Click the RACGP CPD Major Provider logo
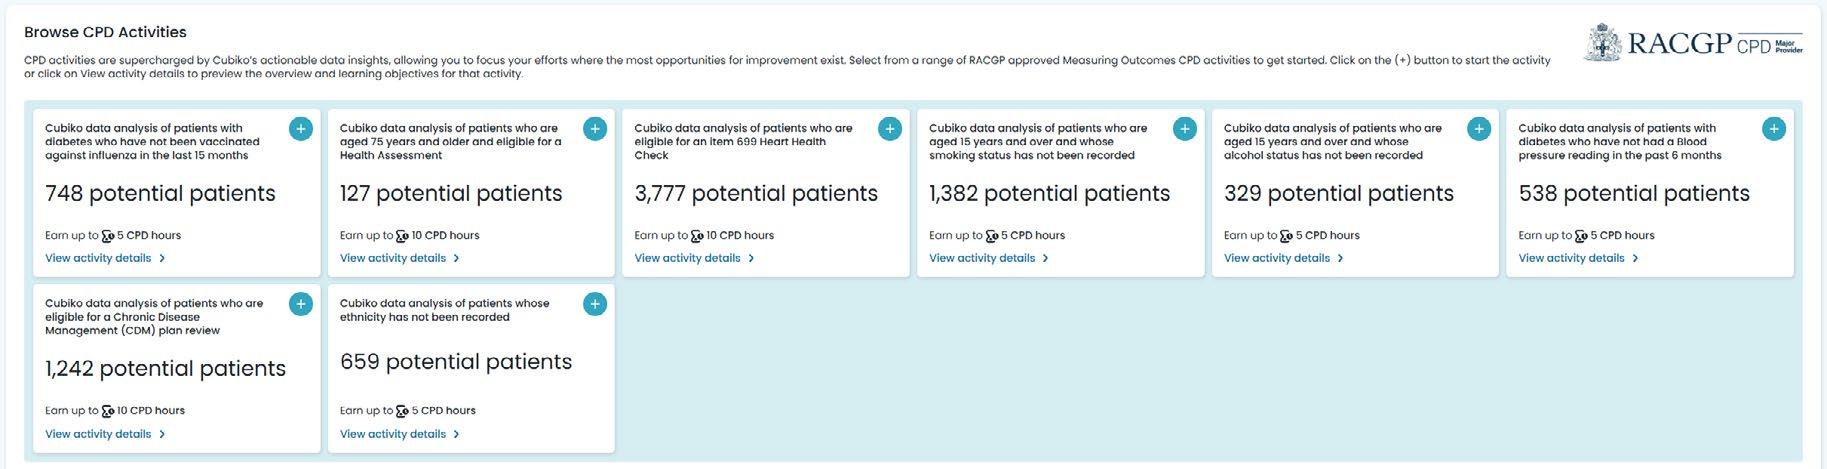This screenshot has height=469, width=1827. (x=1693, y=44)
